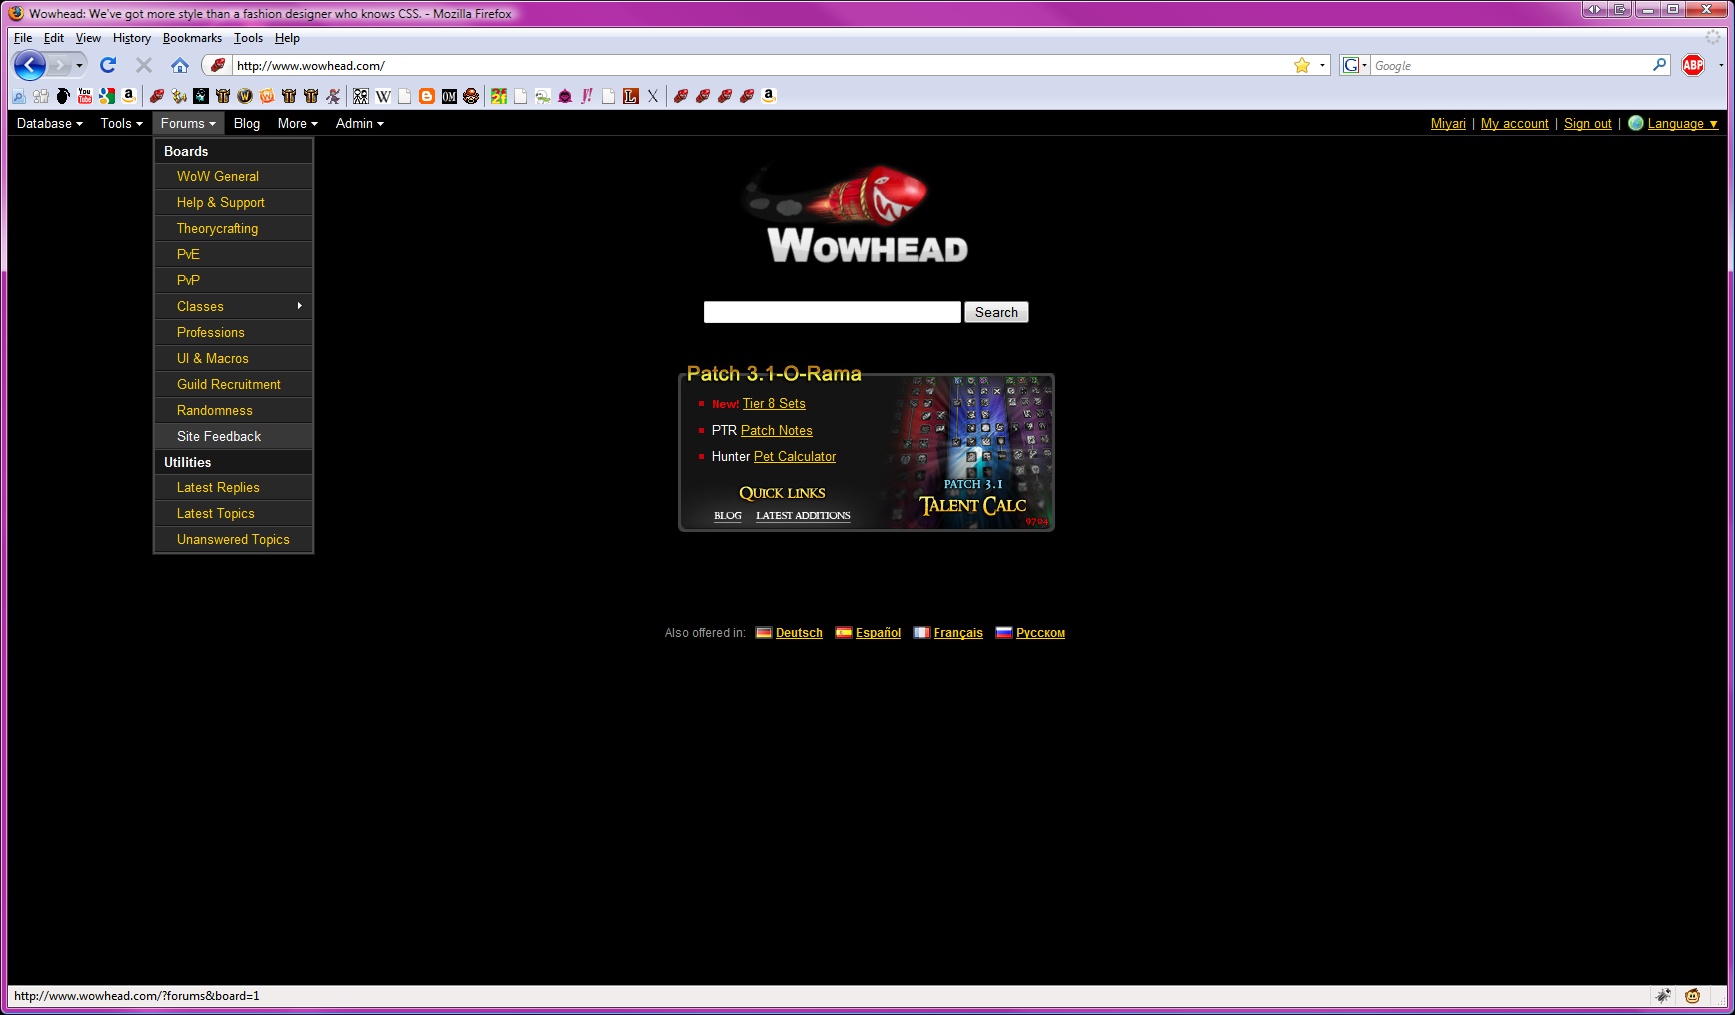
Task: Stop page loading with the X icon
Action: [144, 65]
